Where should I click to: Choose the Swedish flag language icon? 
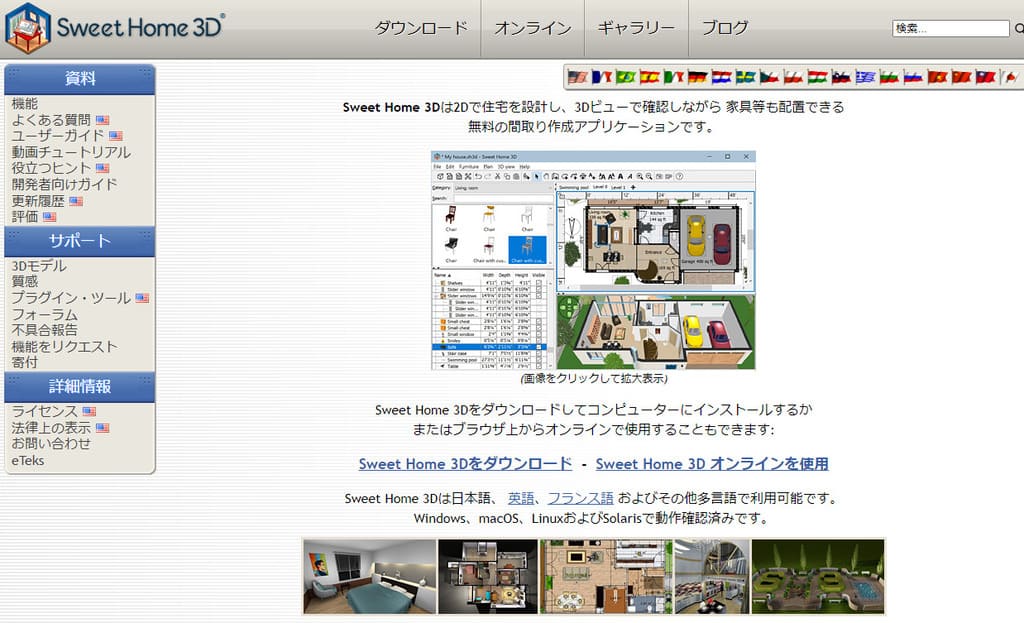(746, 76)
